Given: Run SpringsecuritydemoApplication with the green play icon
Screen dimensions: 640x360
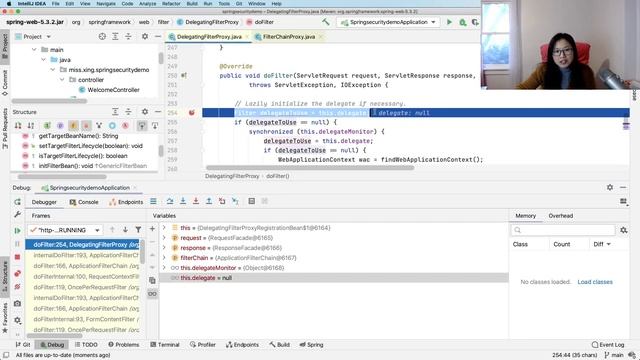Looking at the screenshot, I should click(449, 22).
